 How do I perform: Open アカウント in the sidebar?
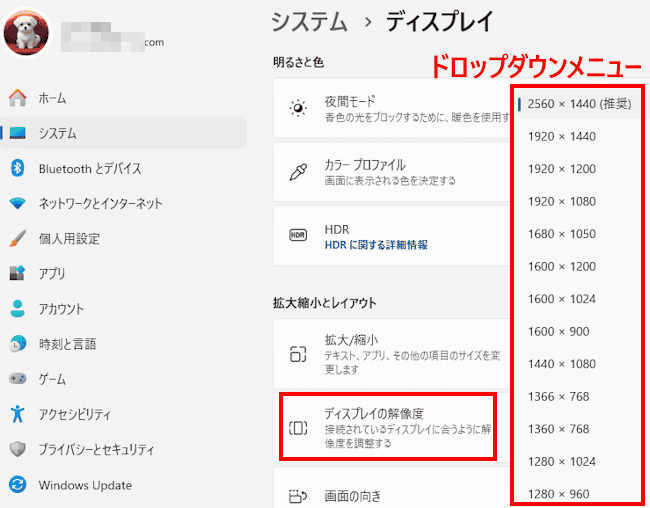[61, 309]
